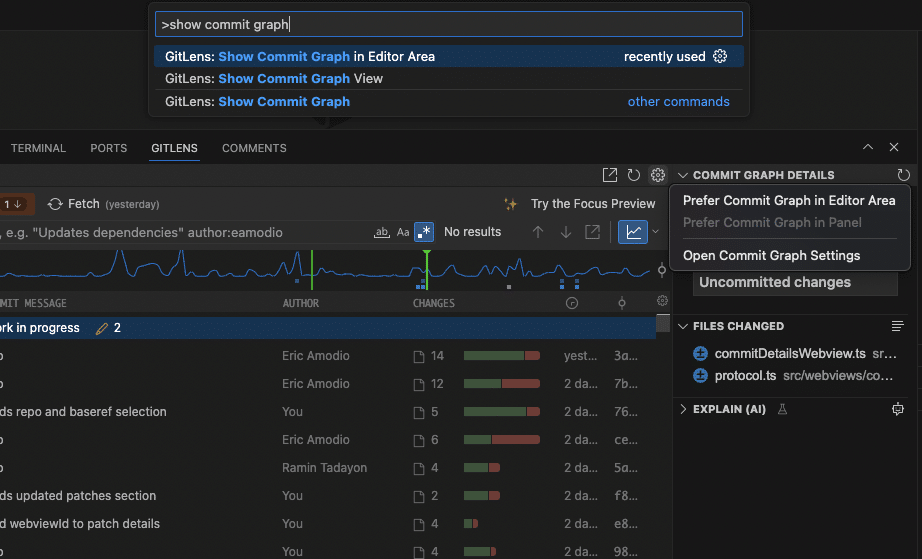
Task: Open Commit Graph settings gear icon
Action: [657, 175]
